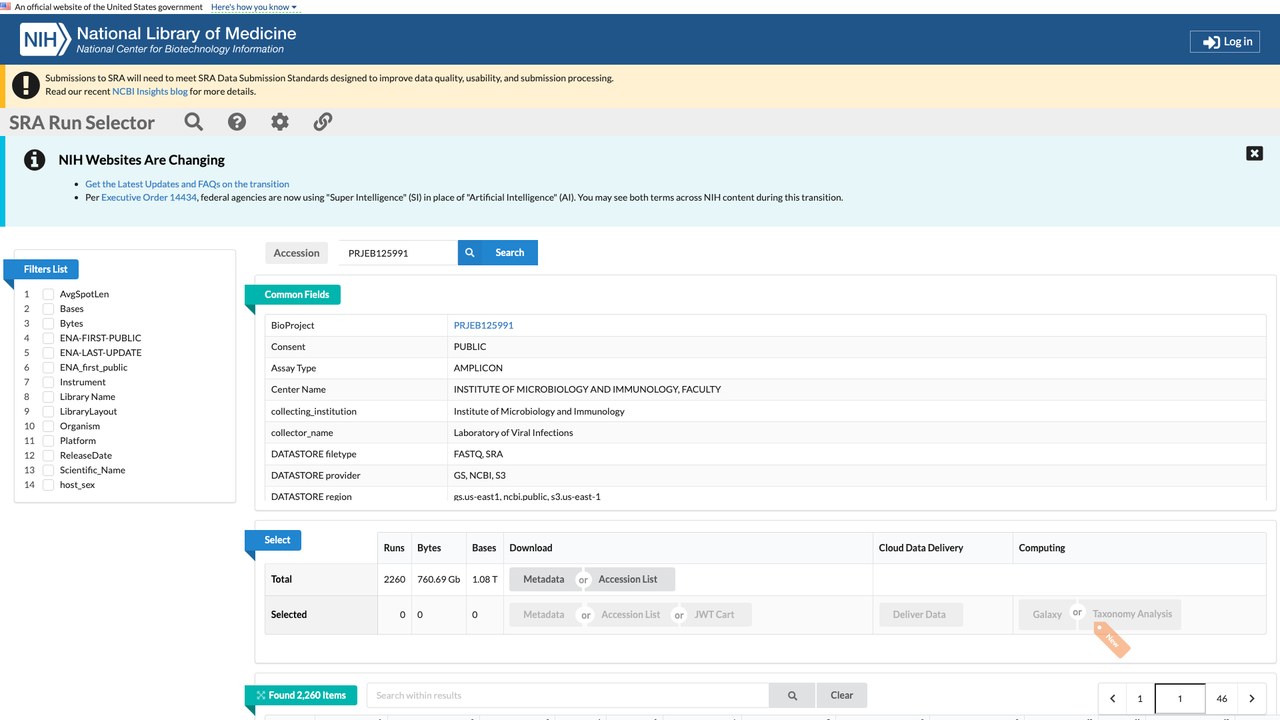
Task: Open the PRJEB125991 BioProject link
Action: coord(483,325)
